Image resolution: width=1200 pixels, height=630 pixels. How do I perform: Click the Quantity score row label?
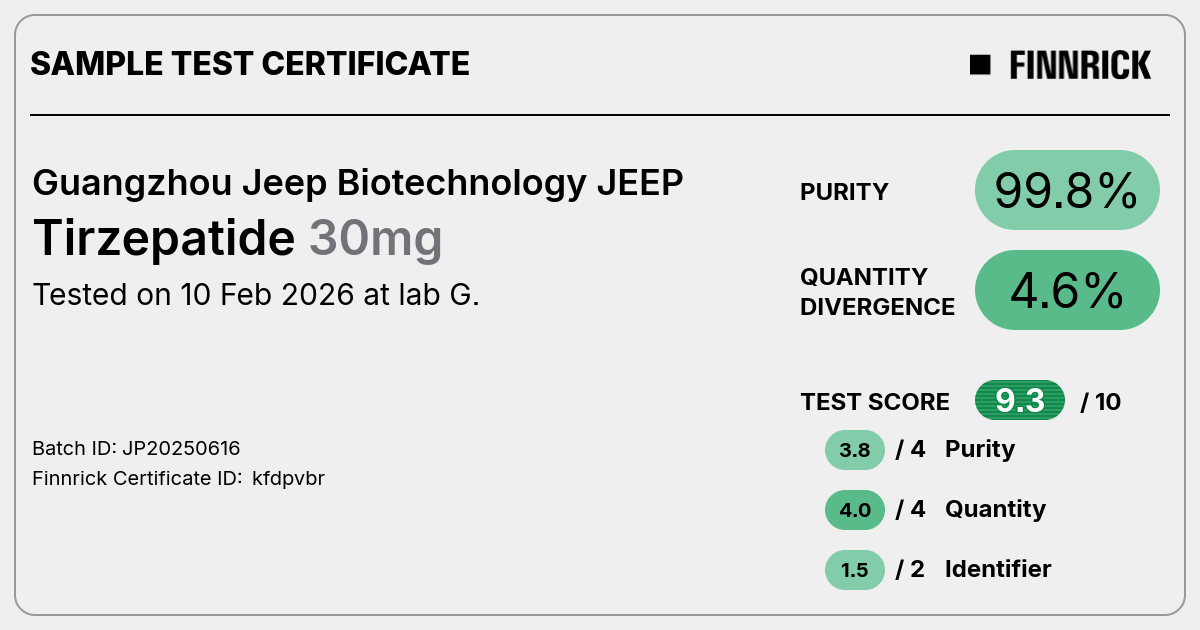point(995,509)
